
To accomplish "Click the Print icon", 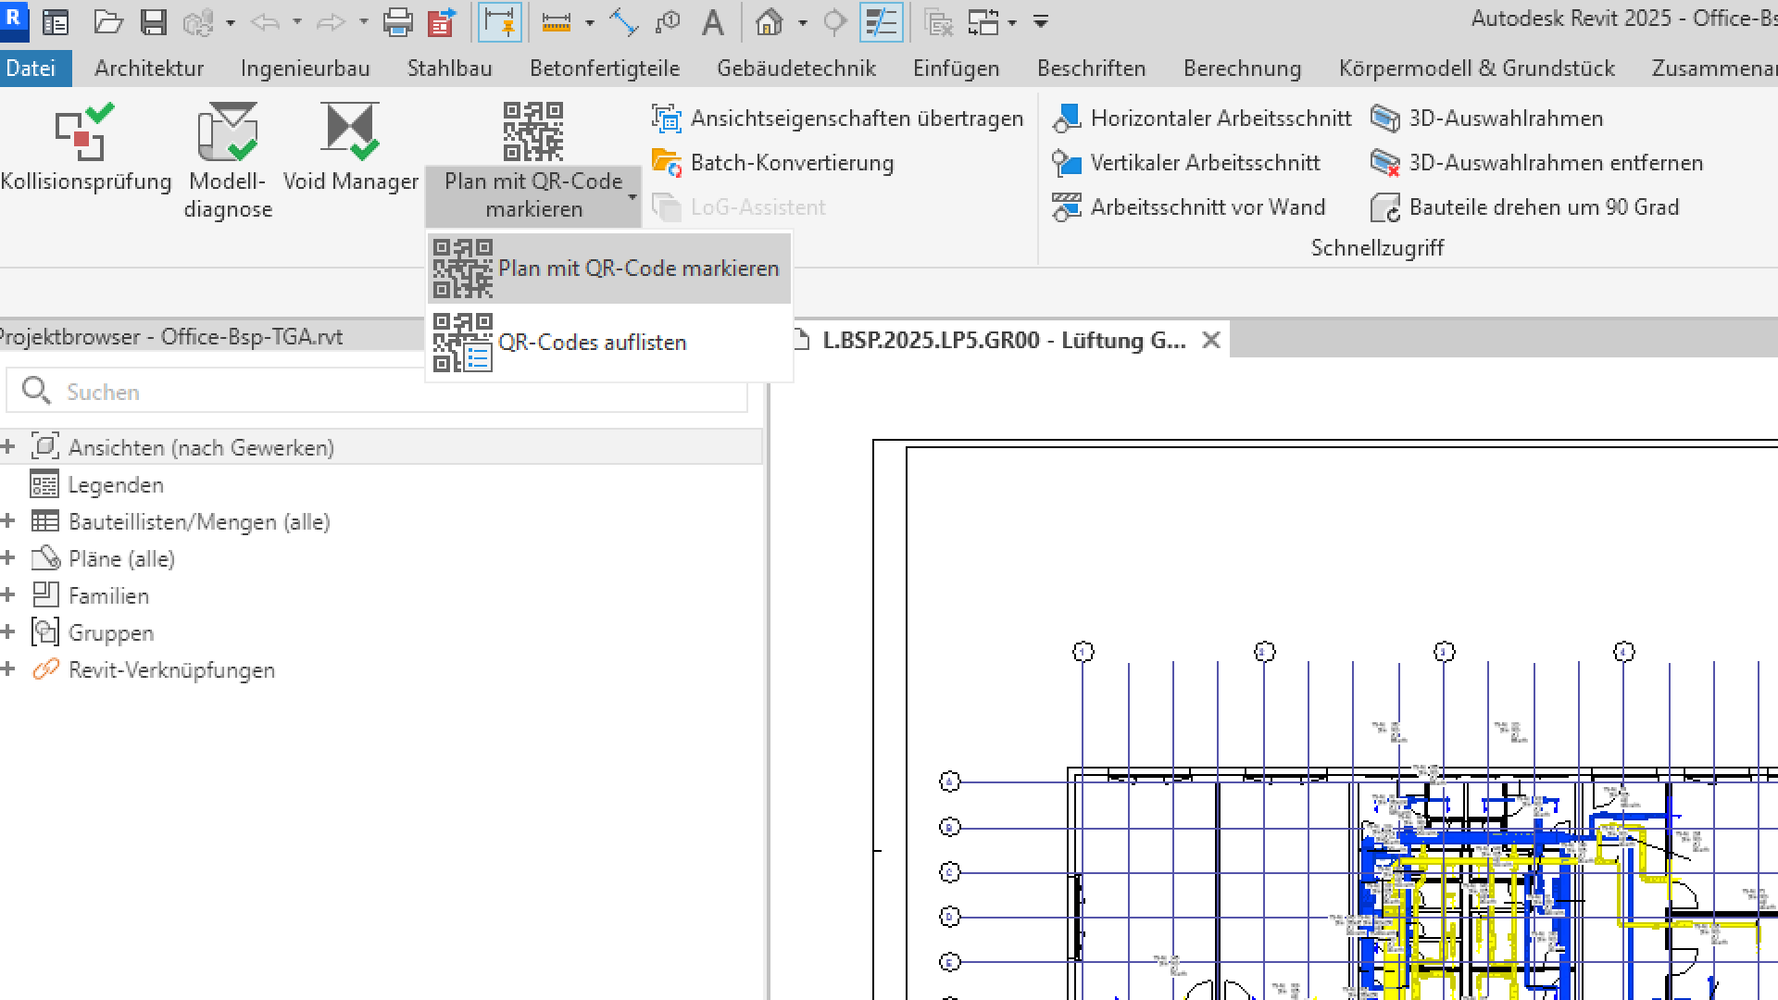I will [x=398, y=22].
